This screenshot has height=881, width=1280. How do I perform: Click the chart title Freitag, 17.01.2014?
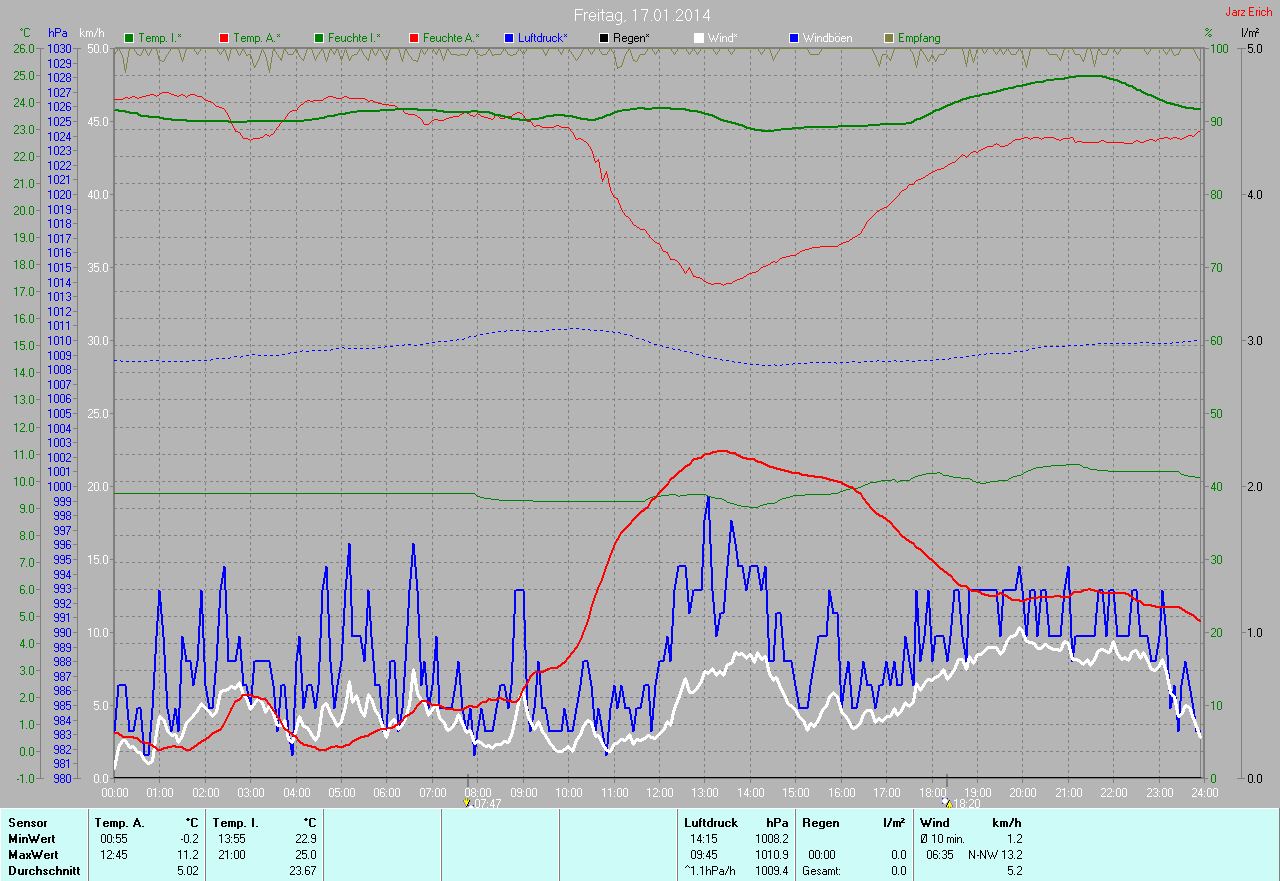[x=642, y=15]
